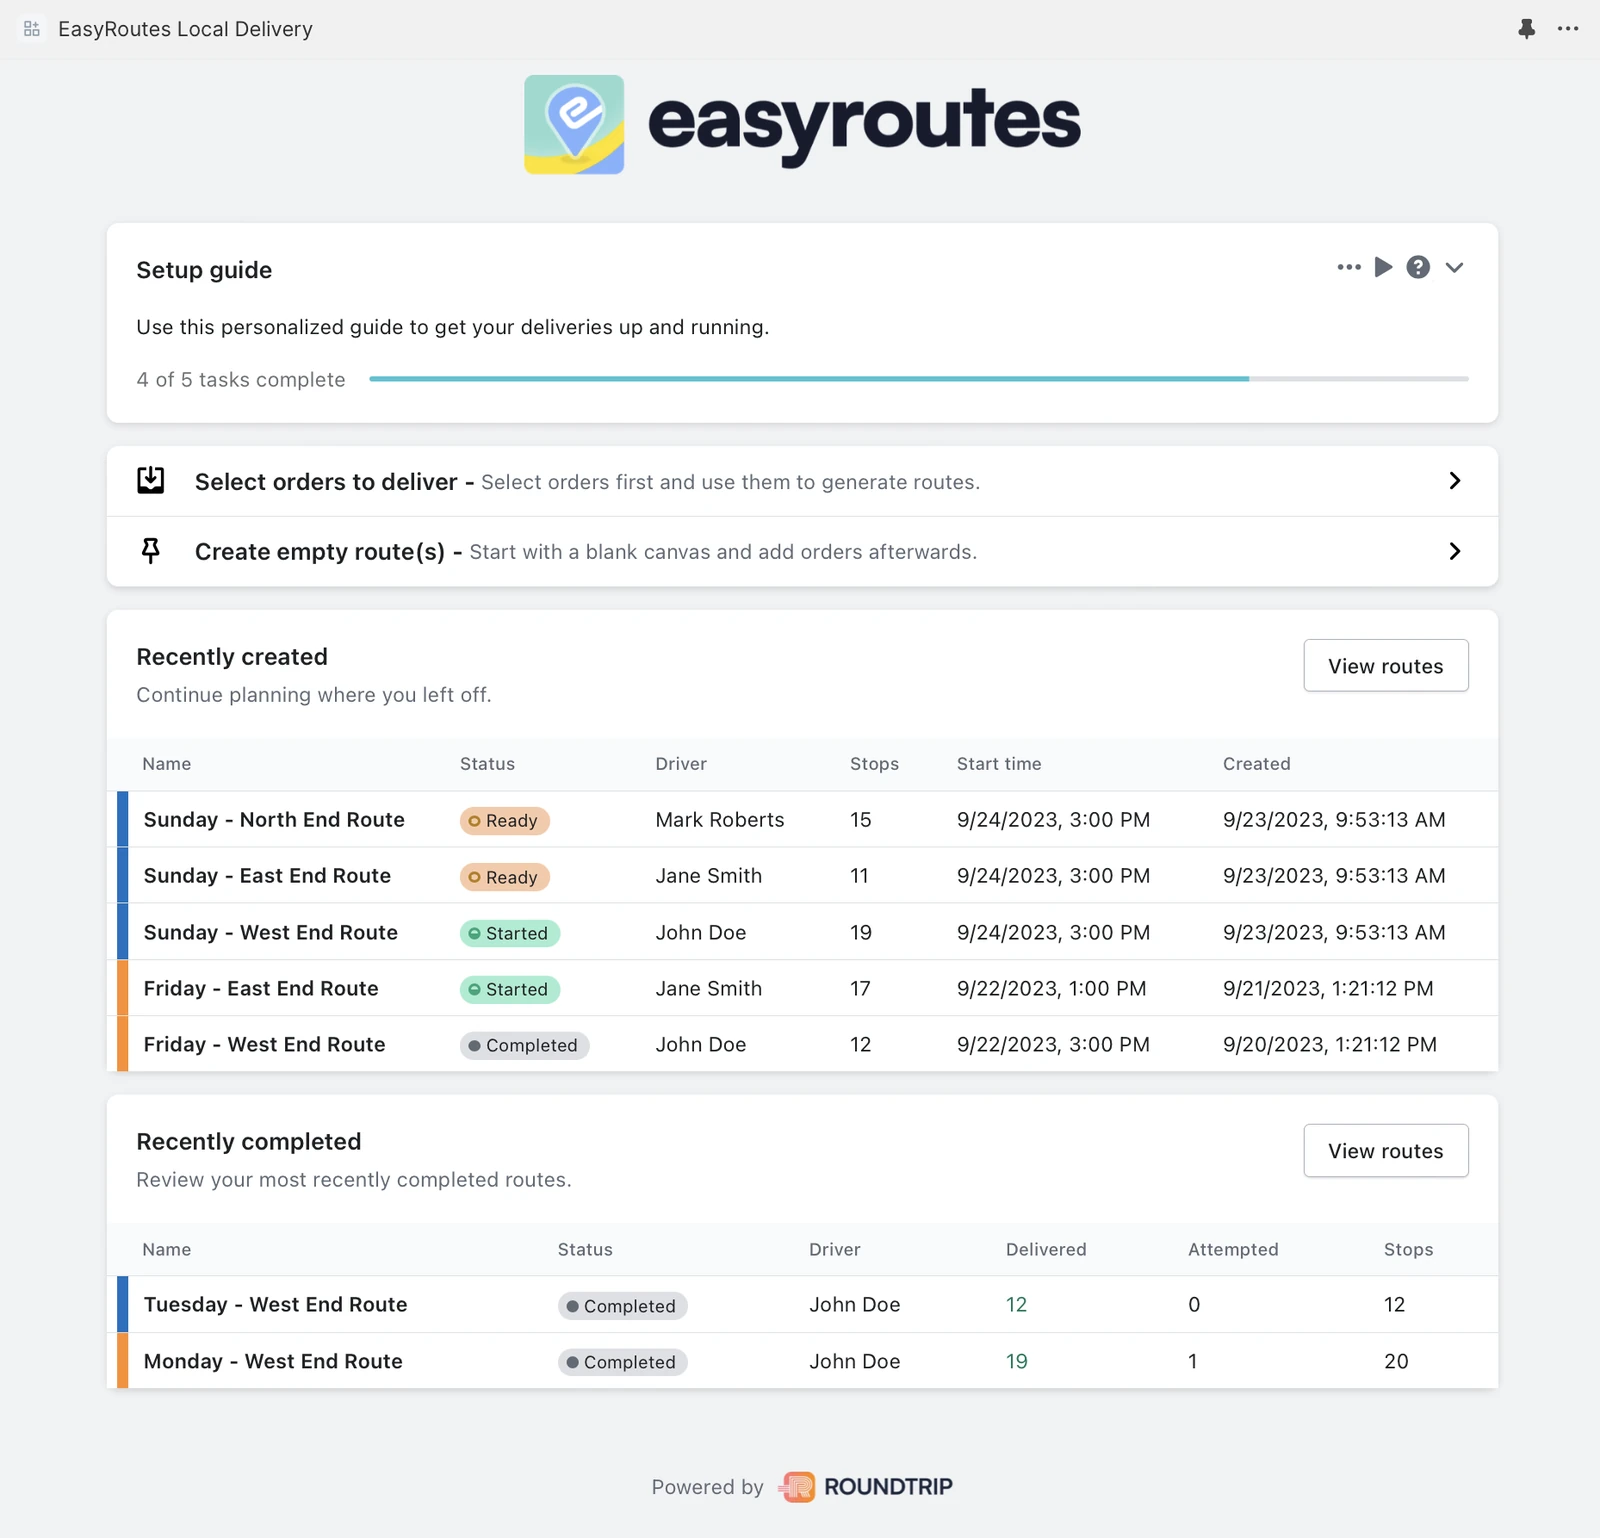Click the Attempted column header

coord(1233,1249)
